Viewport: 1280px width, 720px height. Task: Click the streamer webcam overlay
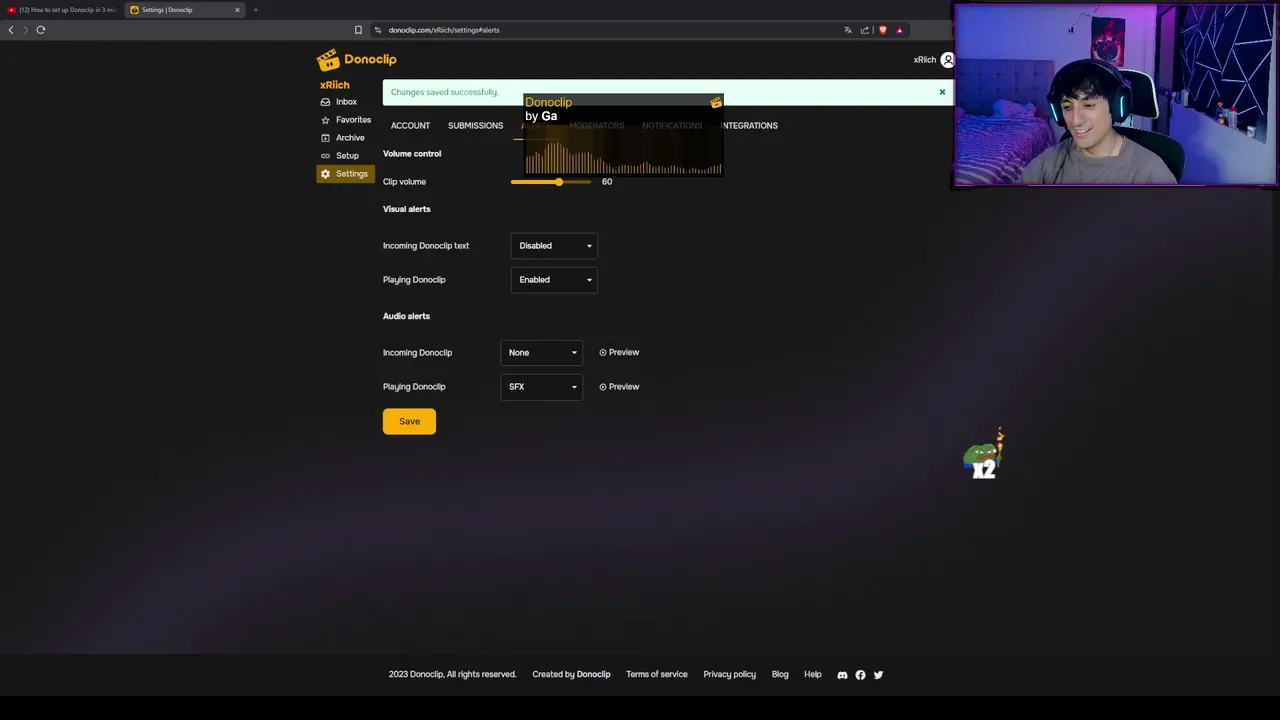(1115, 96)
